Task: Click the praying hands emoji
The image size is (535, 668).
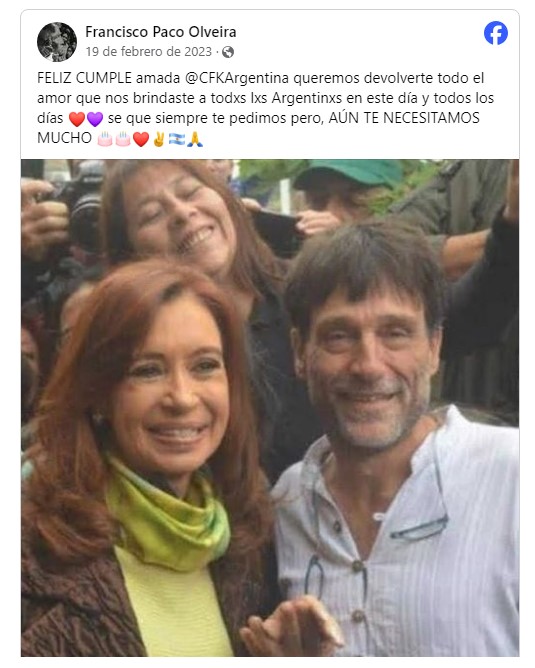Action: pos(195,139)
